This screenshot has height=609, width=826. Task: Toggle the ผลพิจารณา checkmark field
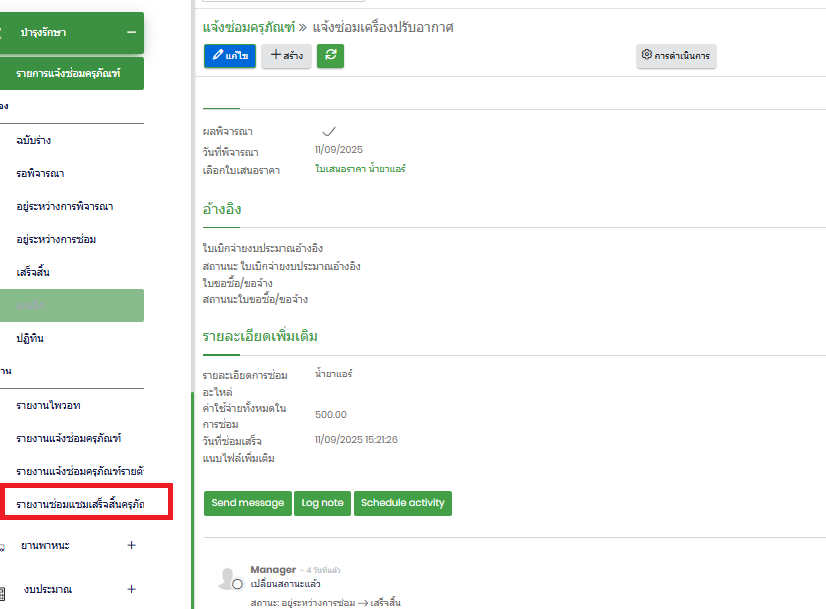[x=329, y=132]
